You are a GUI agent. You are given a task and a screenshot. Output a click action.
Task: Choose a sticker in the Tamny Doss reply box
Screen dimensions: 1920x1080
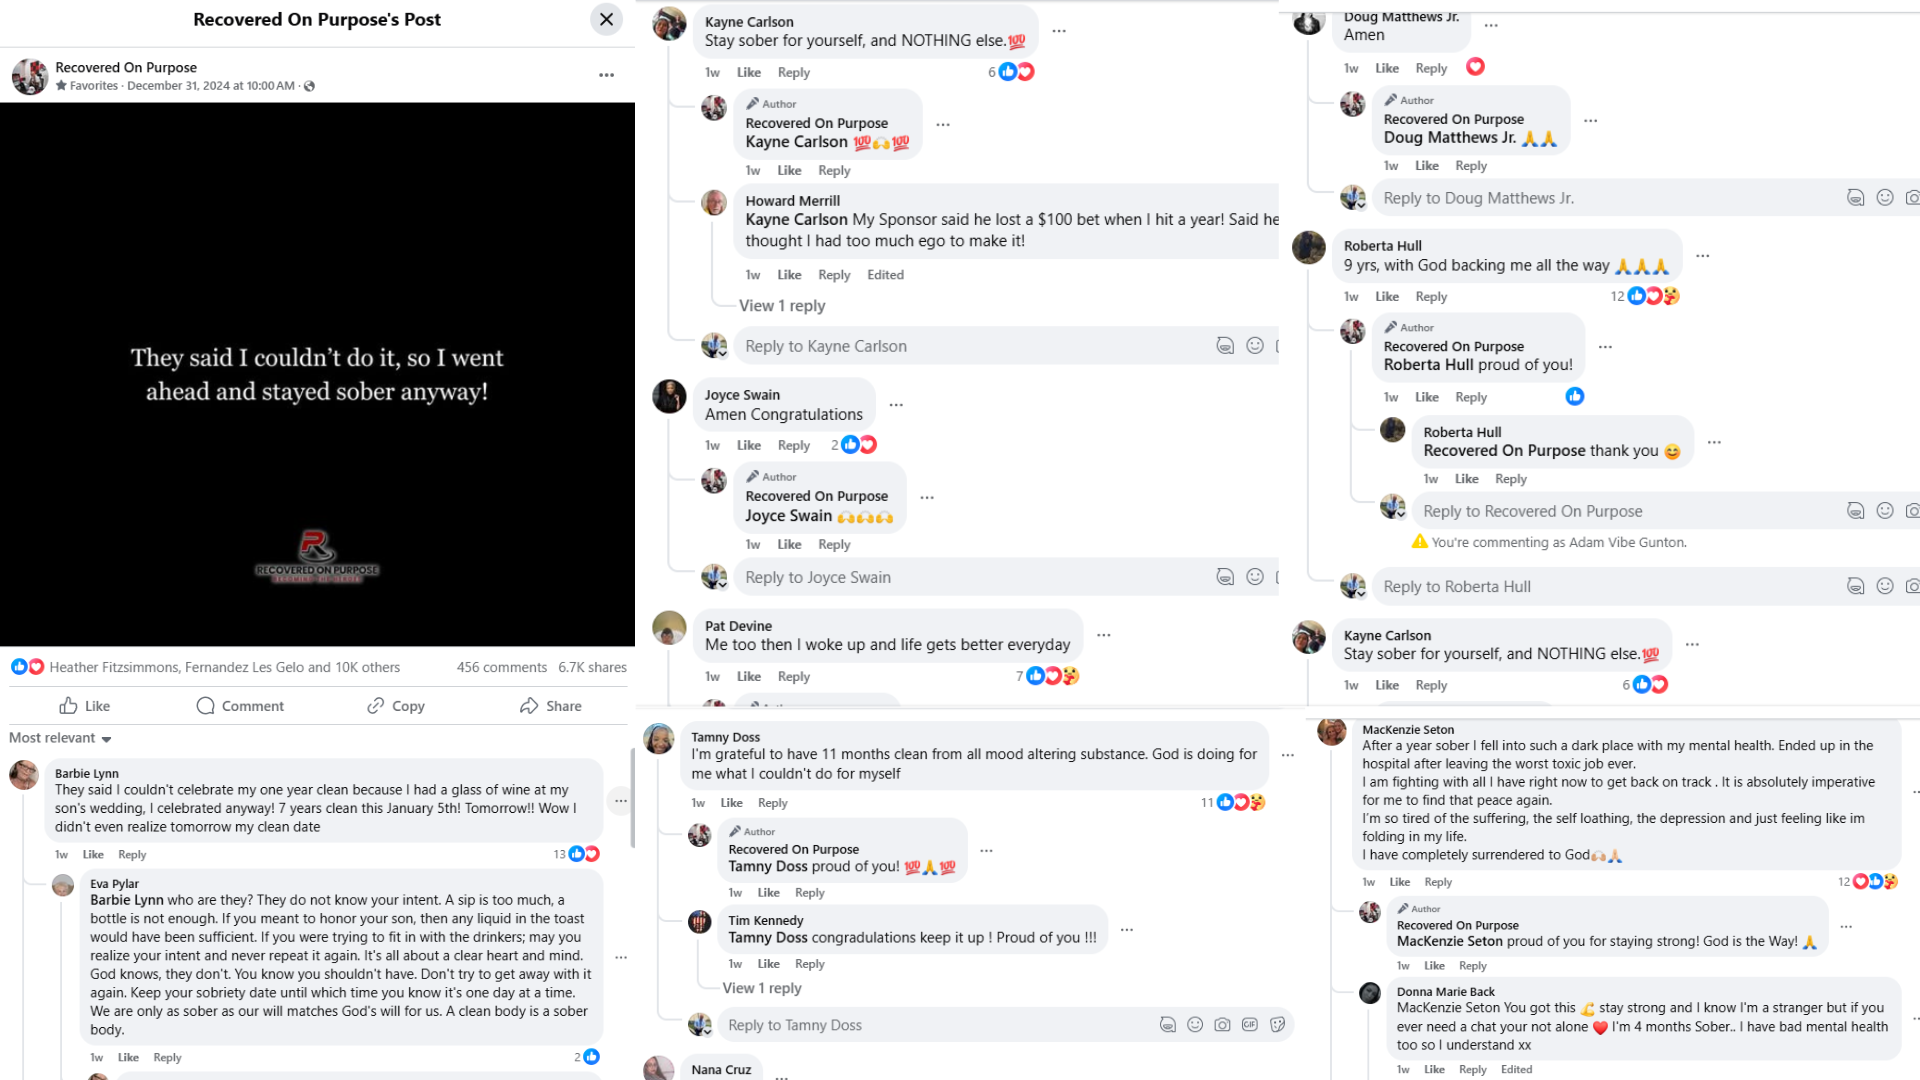pos(1277,1024)
